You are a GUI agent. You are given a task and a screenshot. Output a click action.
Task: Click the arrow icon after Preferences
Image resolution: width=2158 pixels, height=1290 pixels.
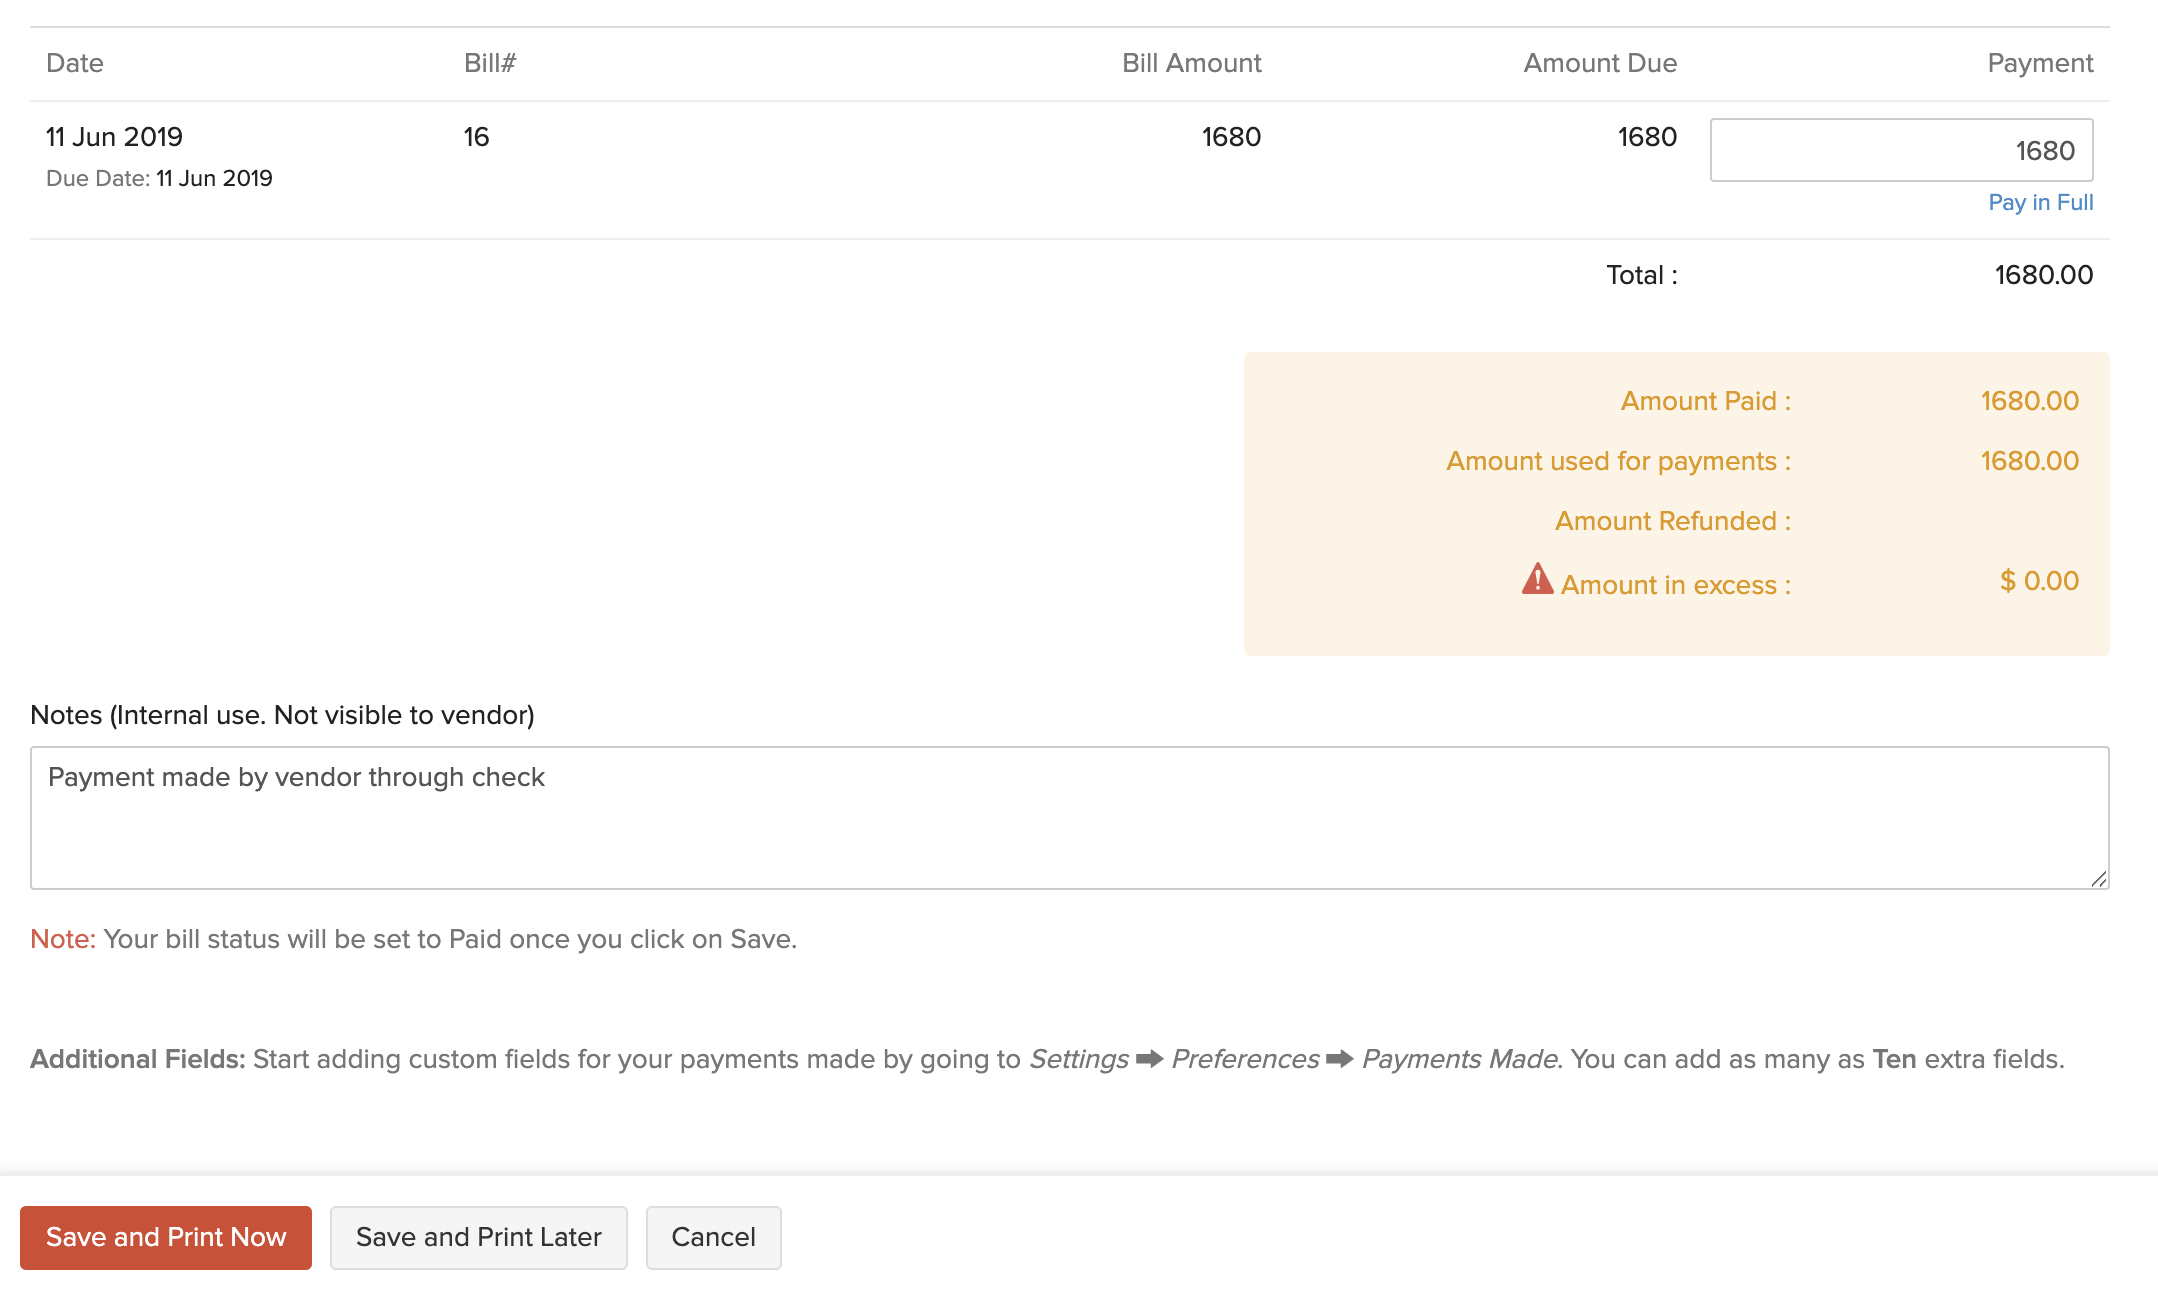tap(1339, 1059)
